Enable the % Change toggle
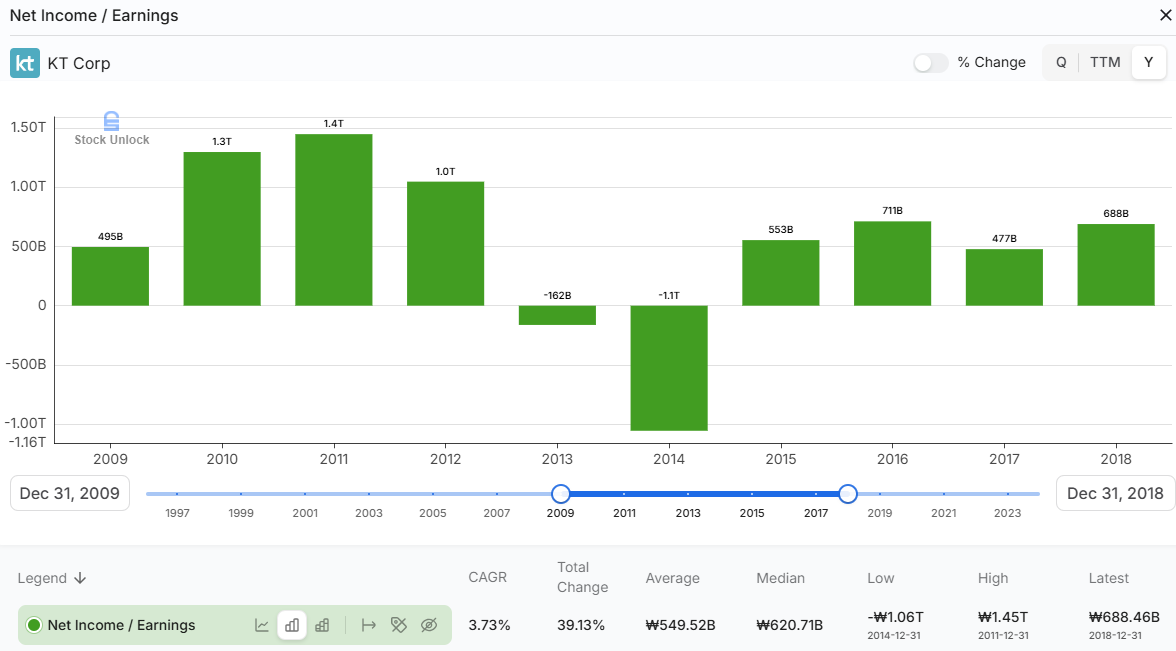The width and height of the screenshot is (1176, 651). 930,62
